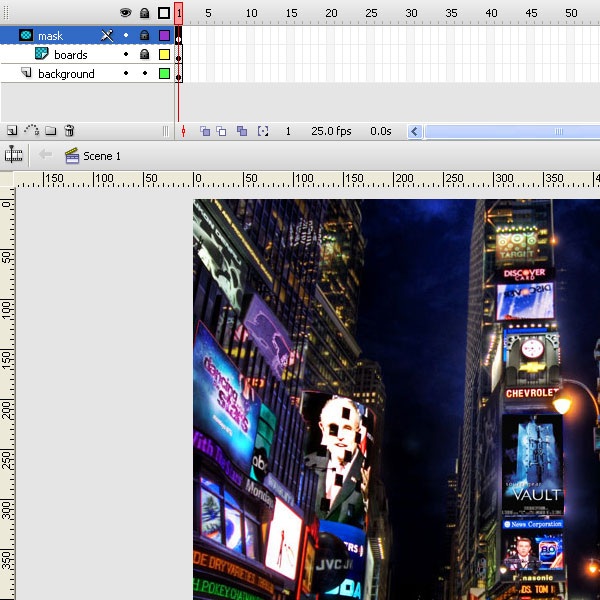Click the timeline horizontal scrollbar thumb

click(x=513, y=132)
